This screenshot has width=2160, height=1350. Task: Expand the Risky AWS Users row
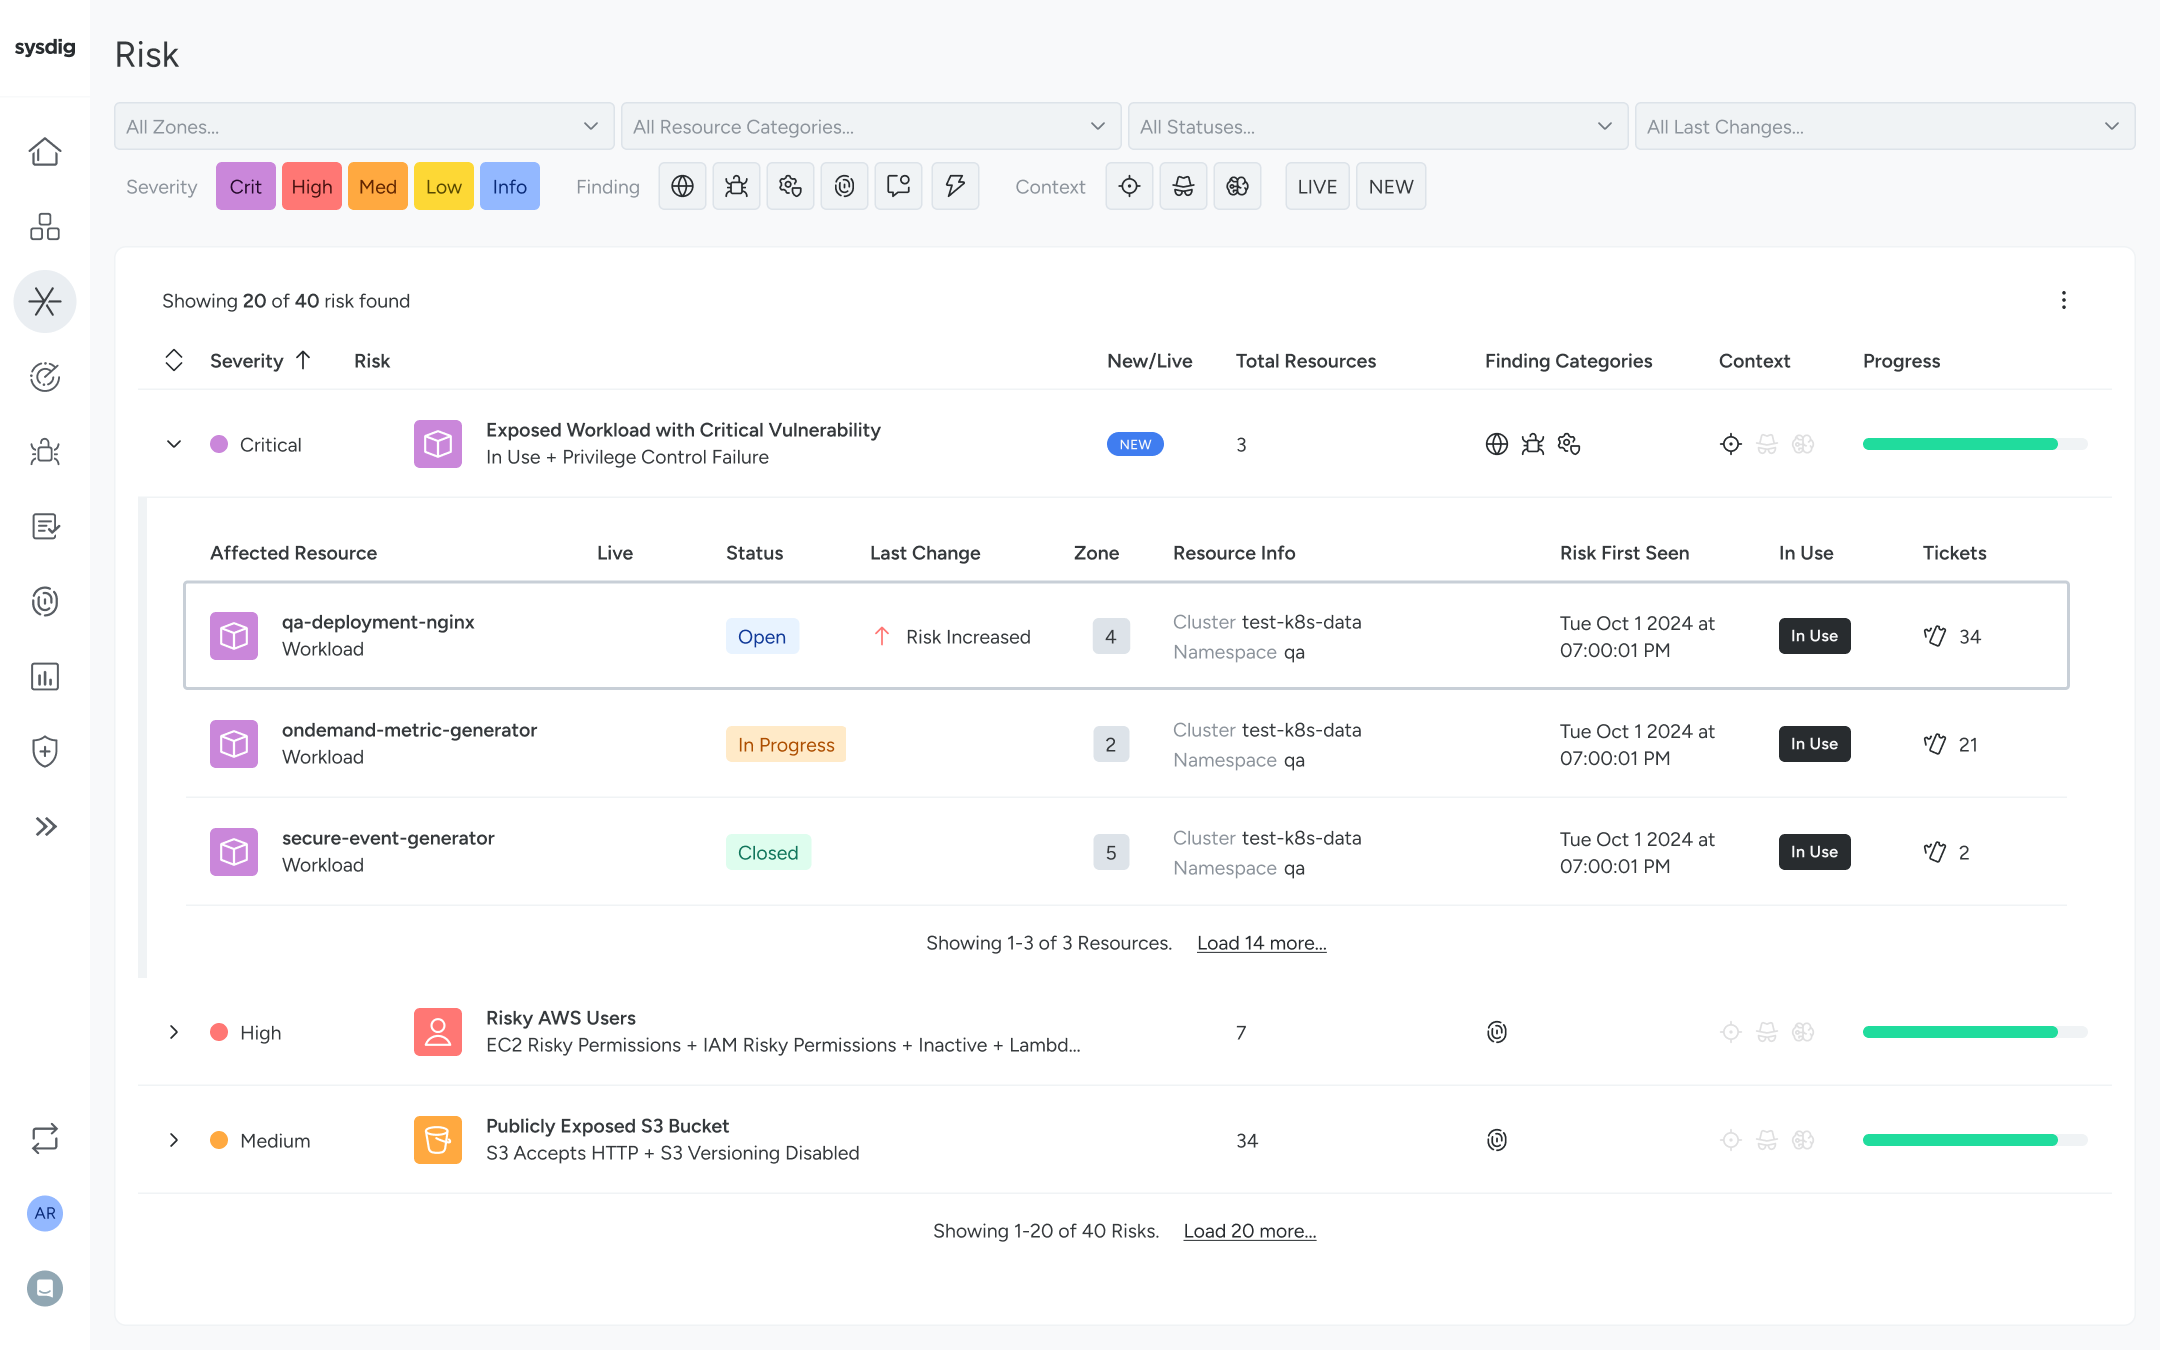click(174, 1032)
